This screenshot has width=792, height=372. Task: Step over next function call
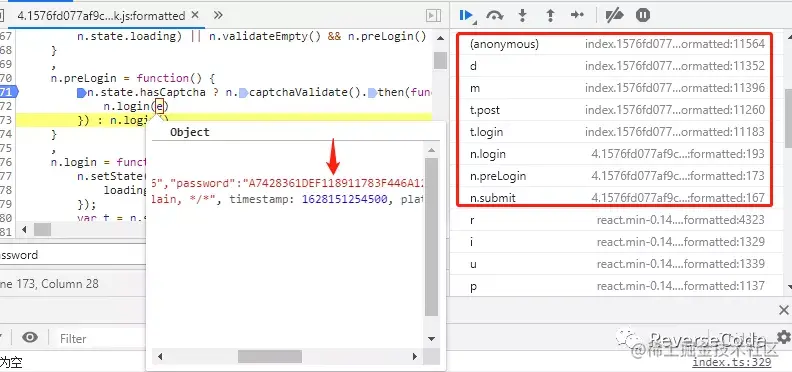[x=494, y=15]
